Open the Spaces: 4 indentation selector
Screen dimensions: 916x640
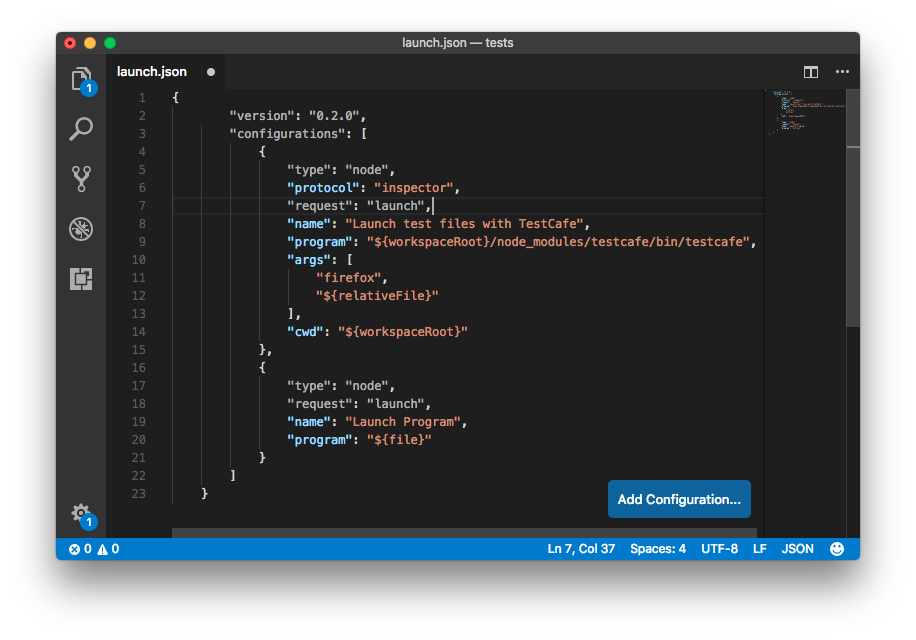tap(657, 548)
